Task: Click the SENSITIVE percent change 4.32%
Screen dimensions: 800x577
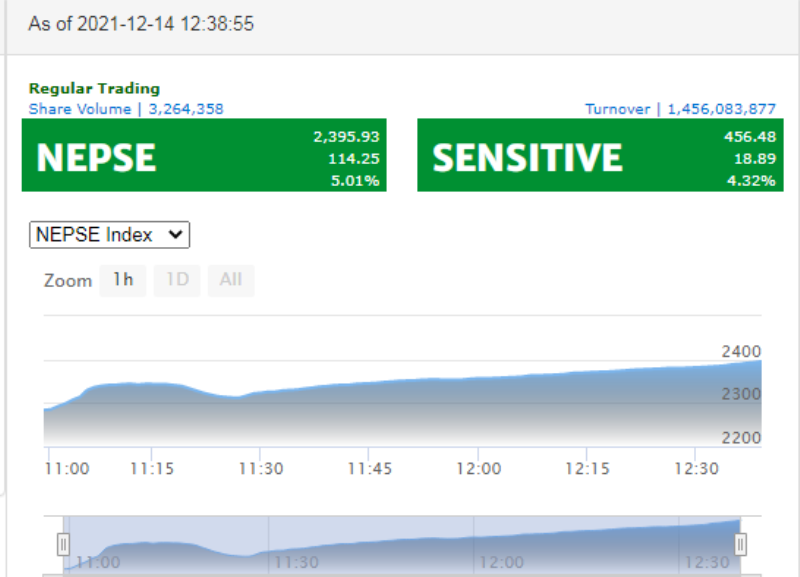Action: (752, 181)
